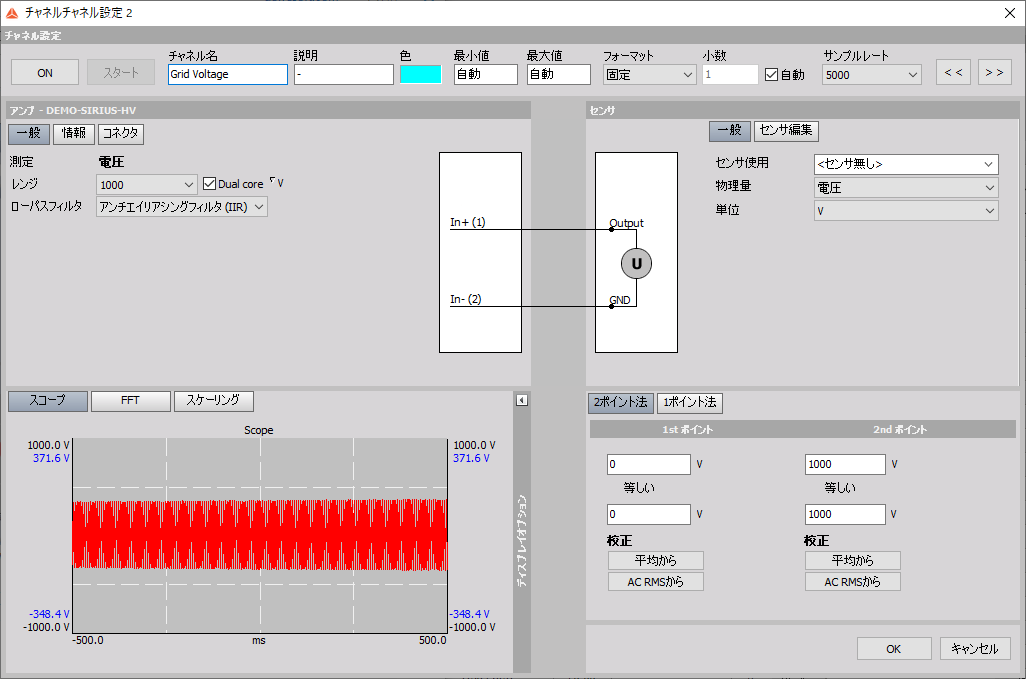Open the 単位 V dropdown
Image resolution: width=1026 pixels, height=679 pixels.
point(906,211)
